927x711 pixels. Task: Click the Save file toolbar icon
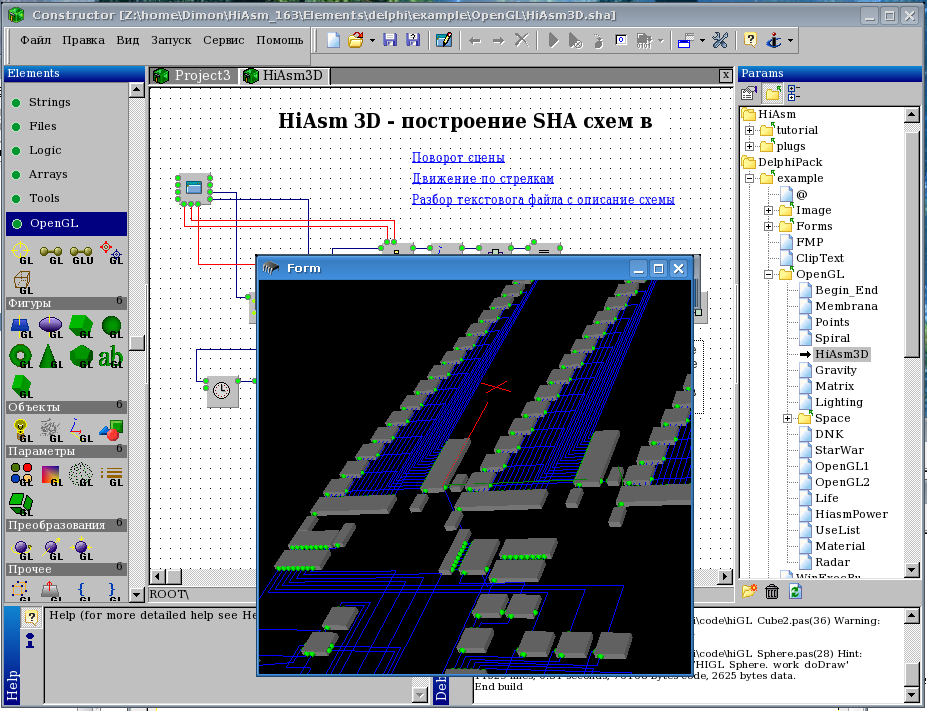[389, 40]
